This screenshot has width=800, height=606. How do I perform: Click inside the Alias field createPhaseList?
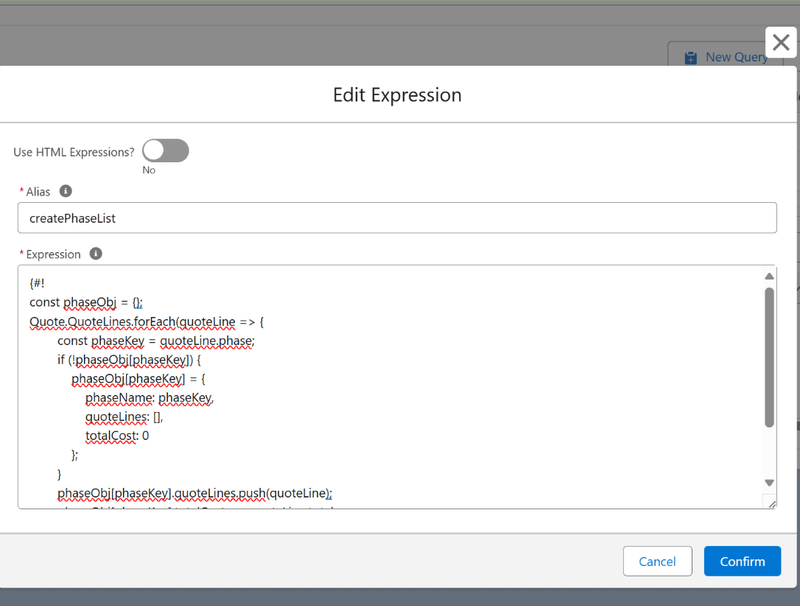[x=396, y=218]
